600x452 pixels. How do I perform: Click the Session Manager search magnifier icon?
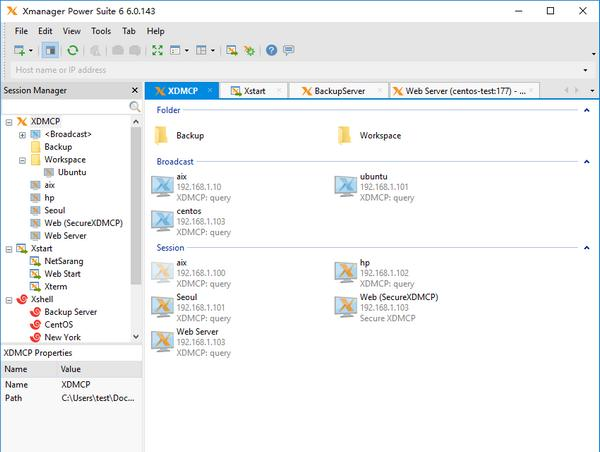[x=134, y=106]
